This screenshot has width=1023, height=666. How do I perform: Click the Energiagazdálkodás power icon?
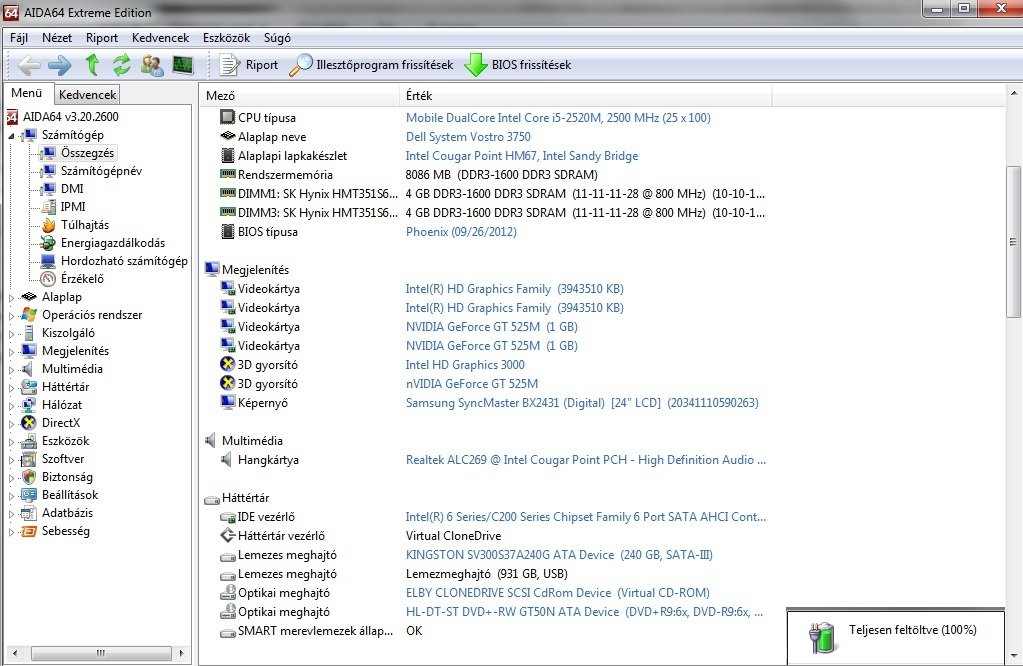[48, 243]
